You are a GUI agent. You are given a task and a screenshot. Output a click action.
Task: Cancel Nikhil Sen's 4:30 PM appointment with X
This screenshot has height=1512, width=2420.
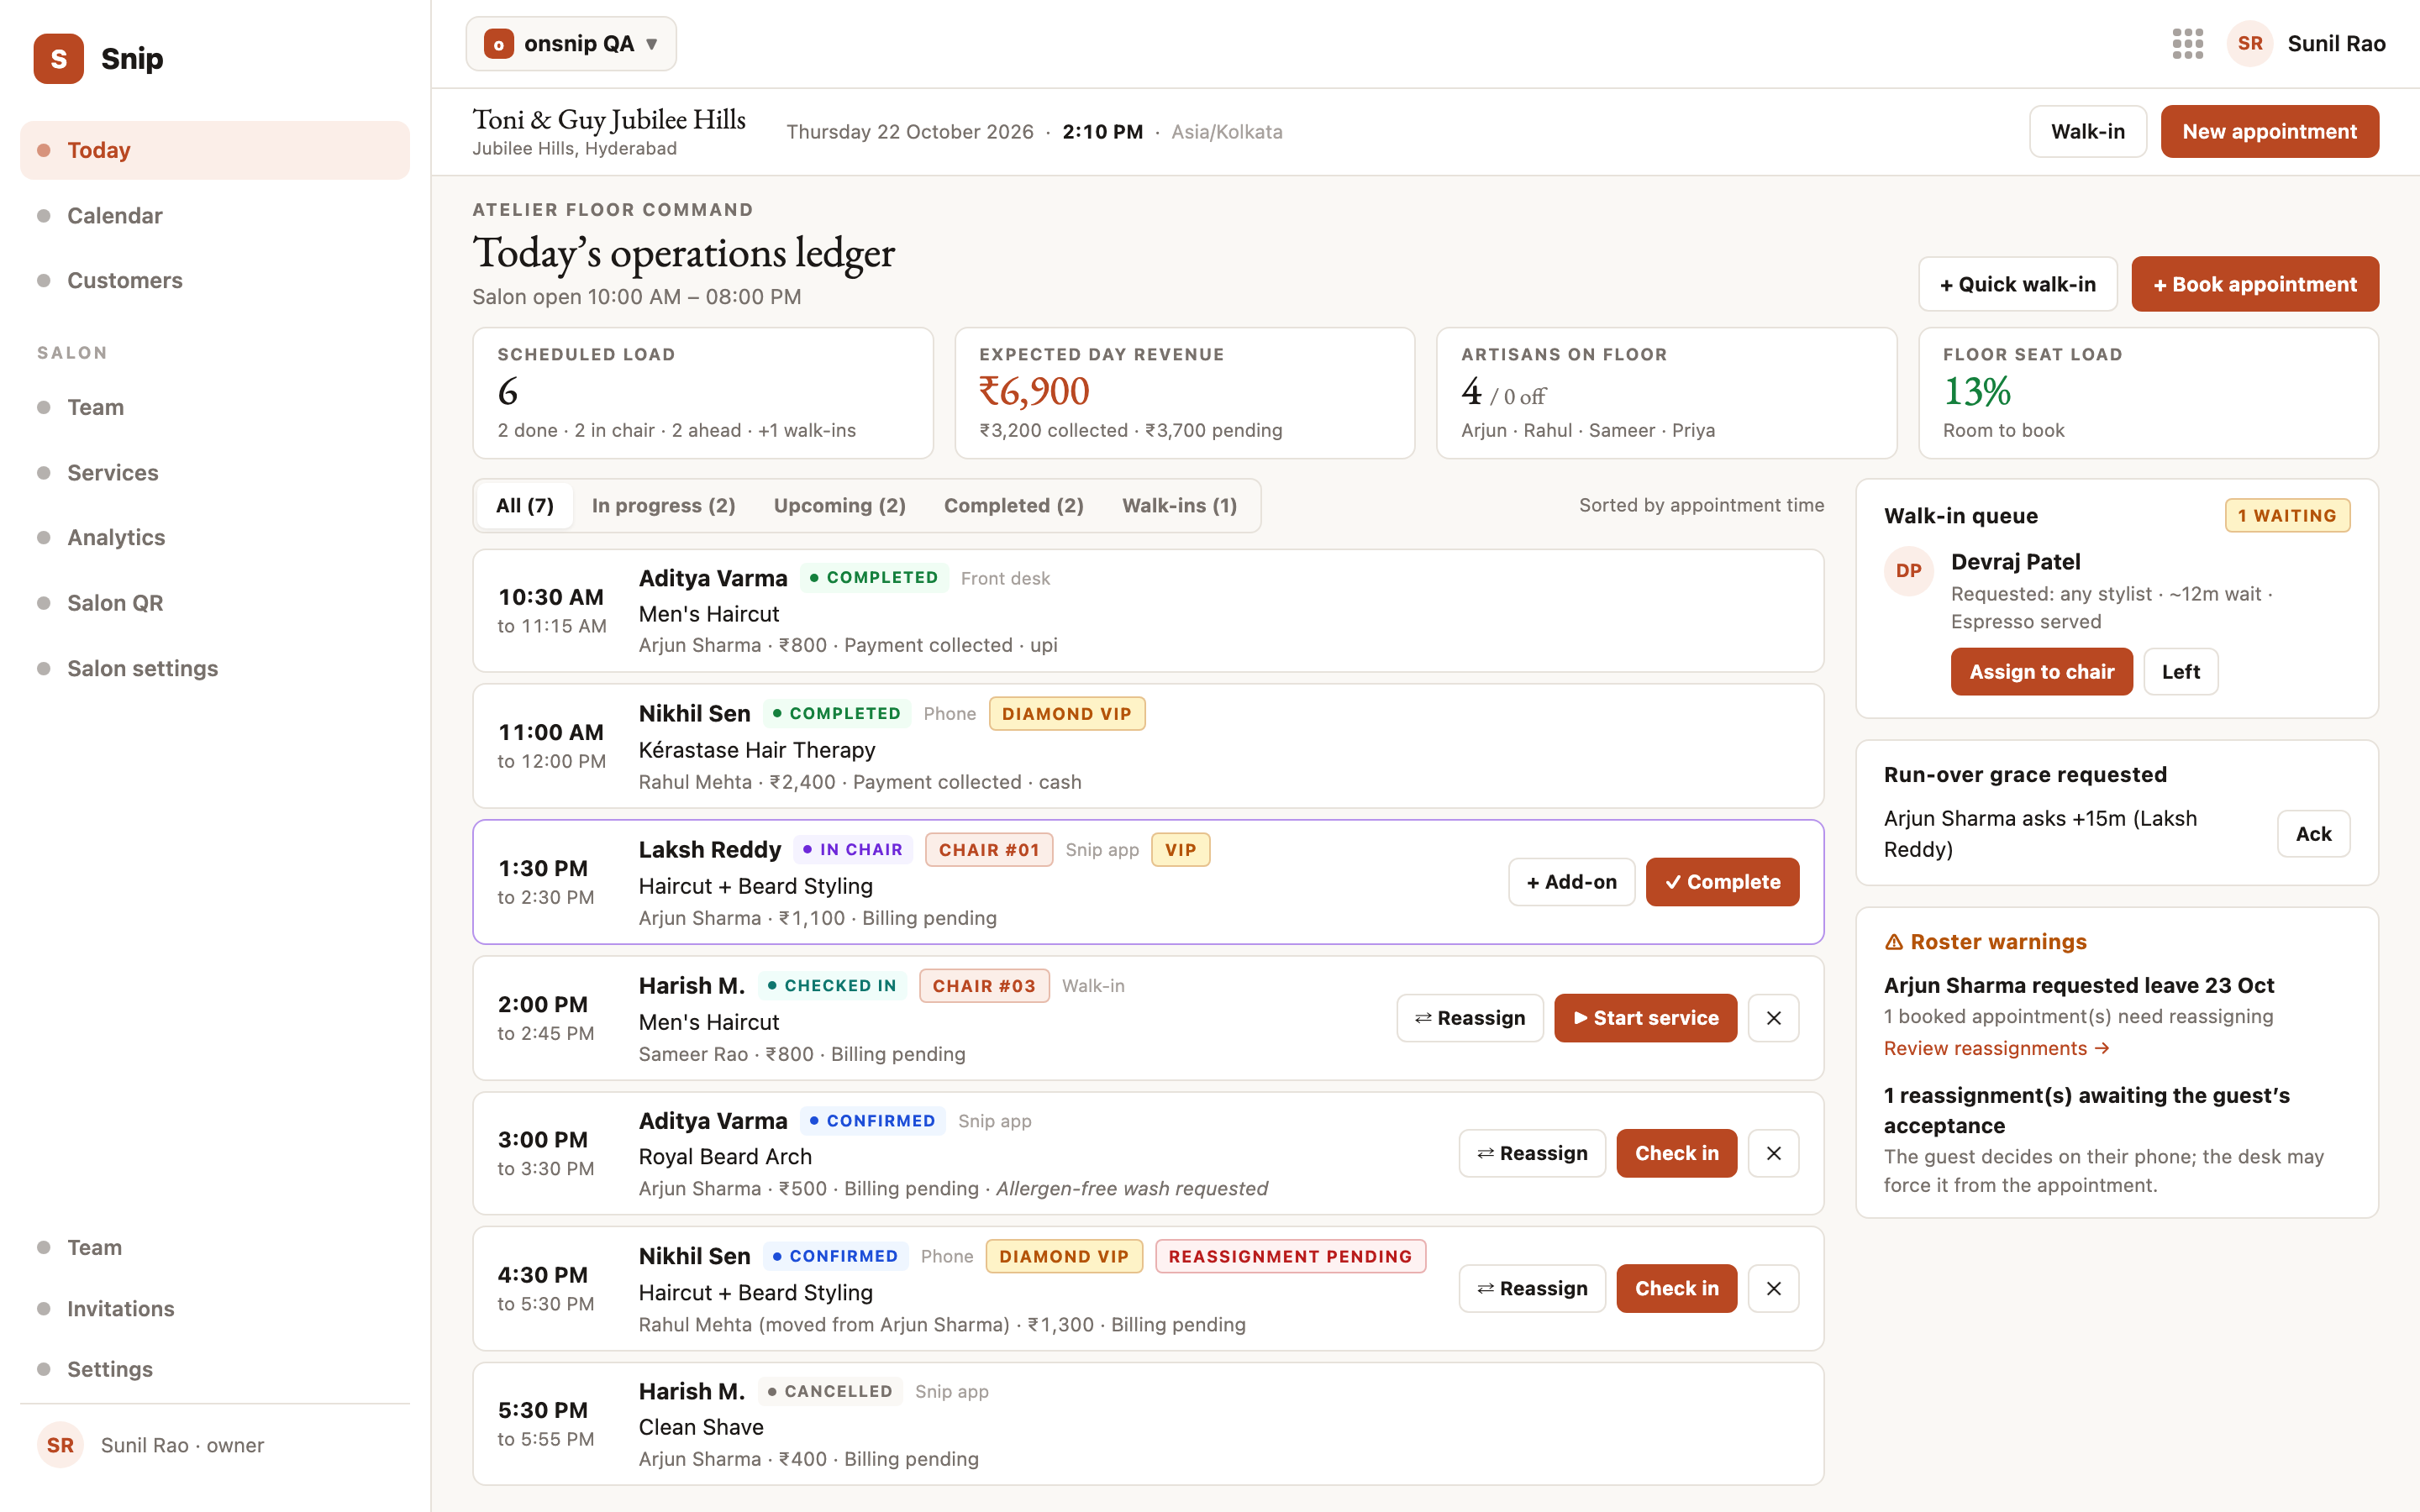pos(1773,1289)
